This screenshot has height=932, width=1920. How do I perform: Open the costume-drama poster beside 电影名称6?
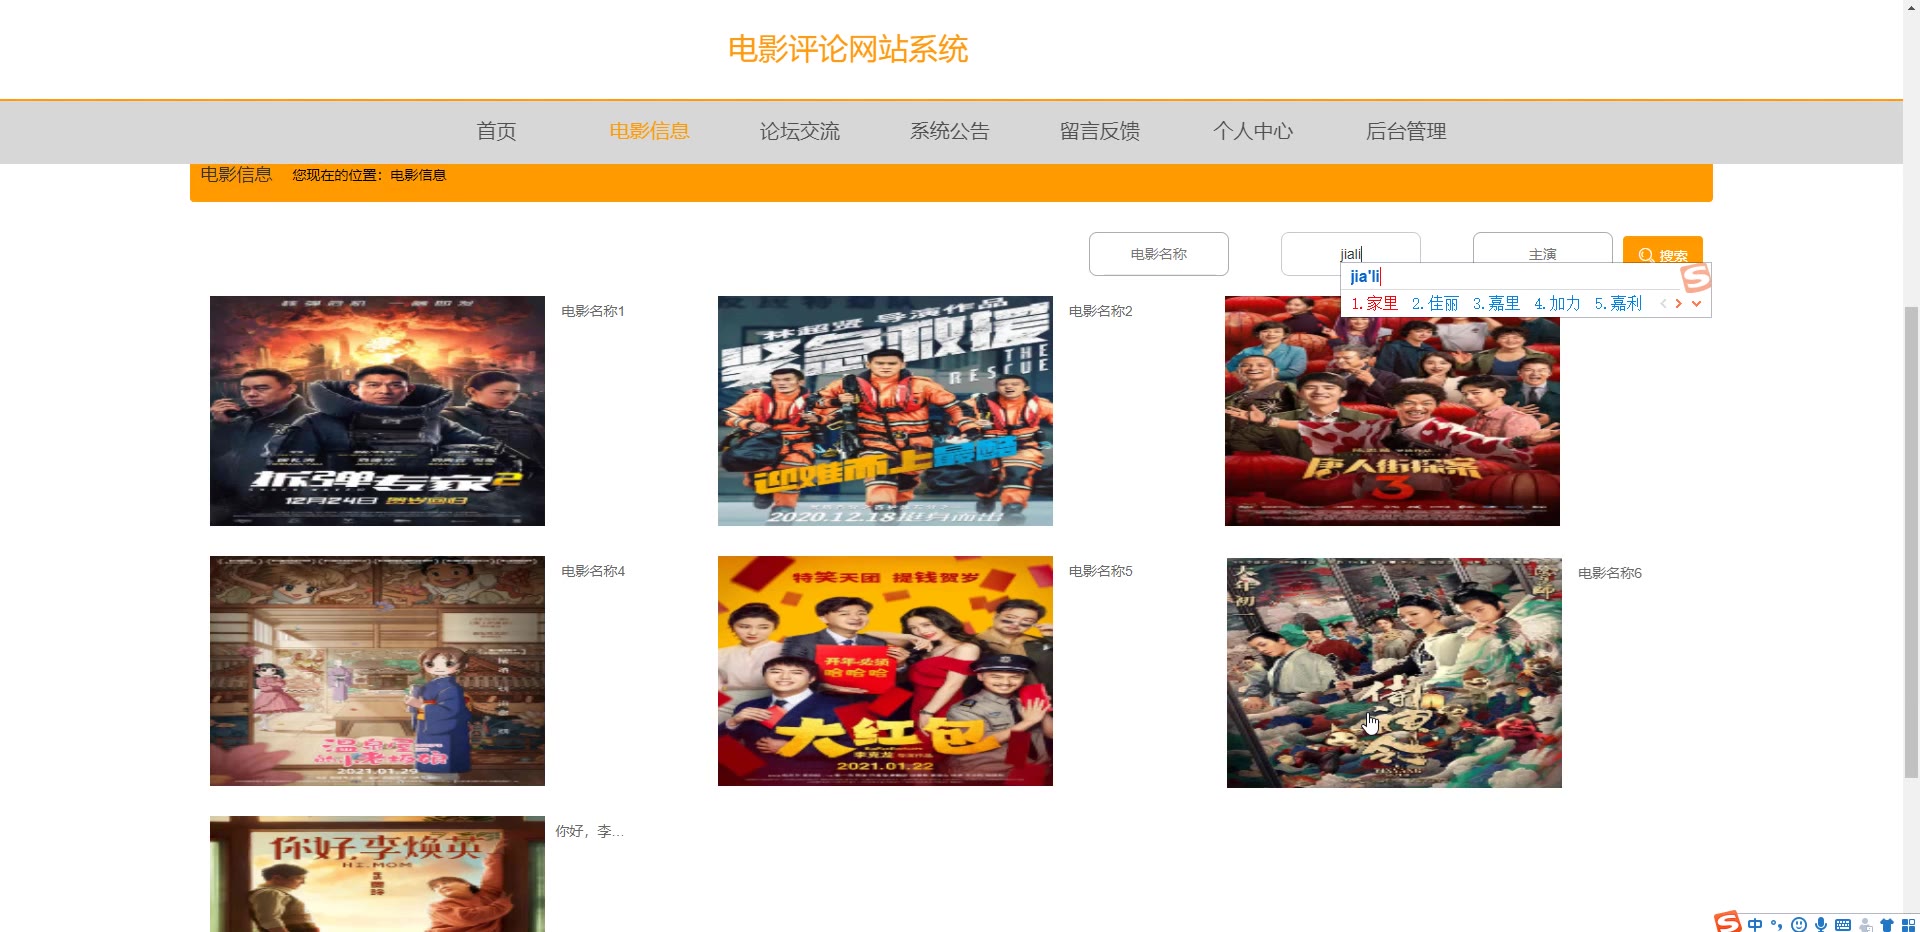pos(1394,673)
